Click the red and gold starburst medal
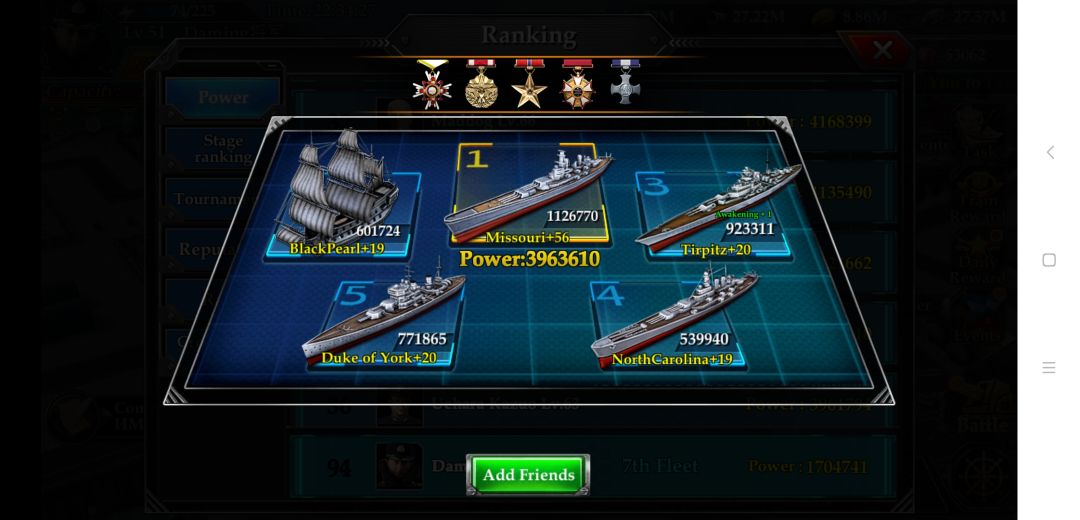 point(577,84)
